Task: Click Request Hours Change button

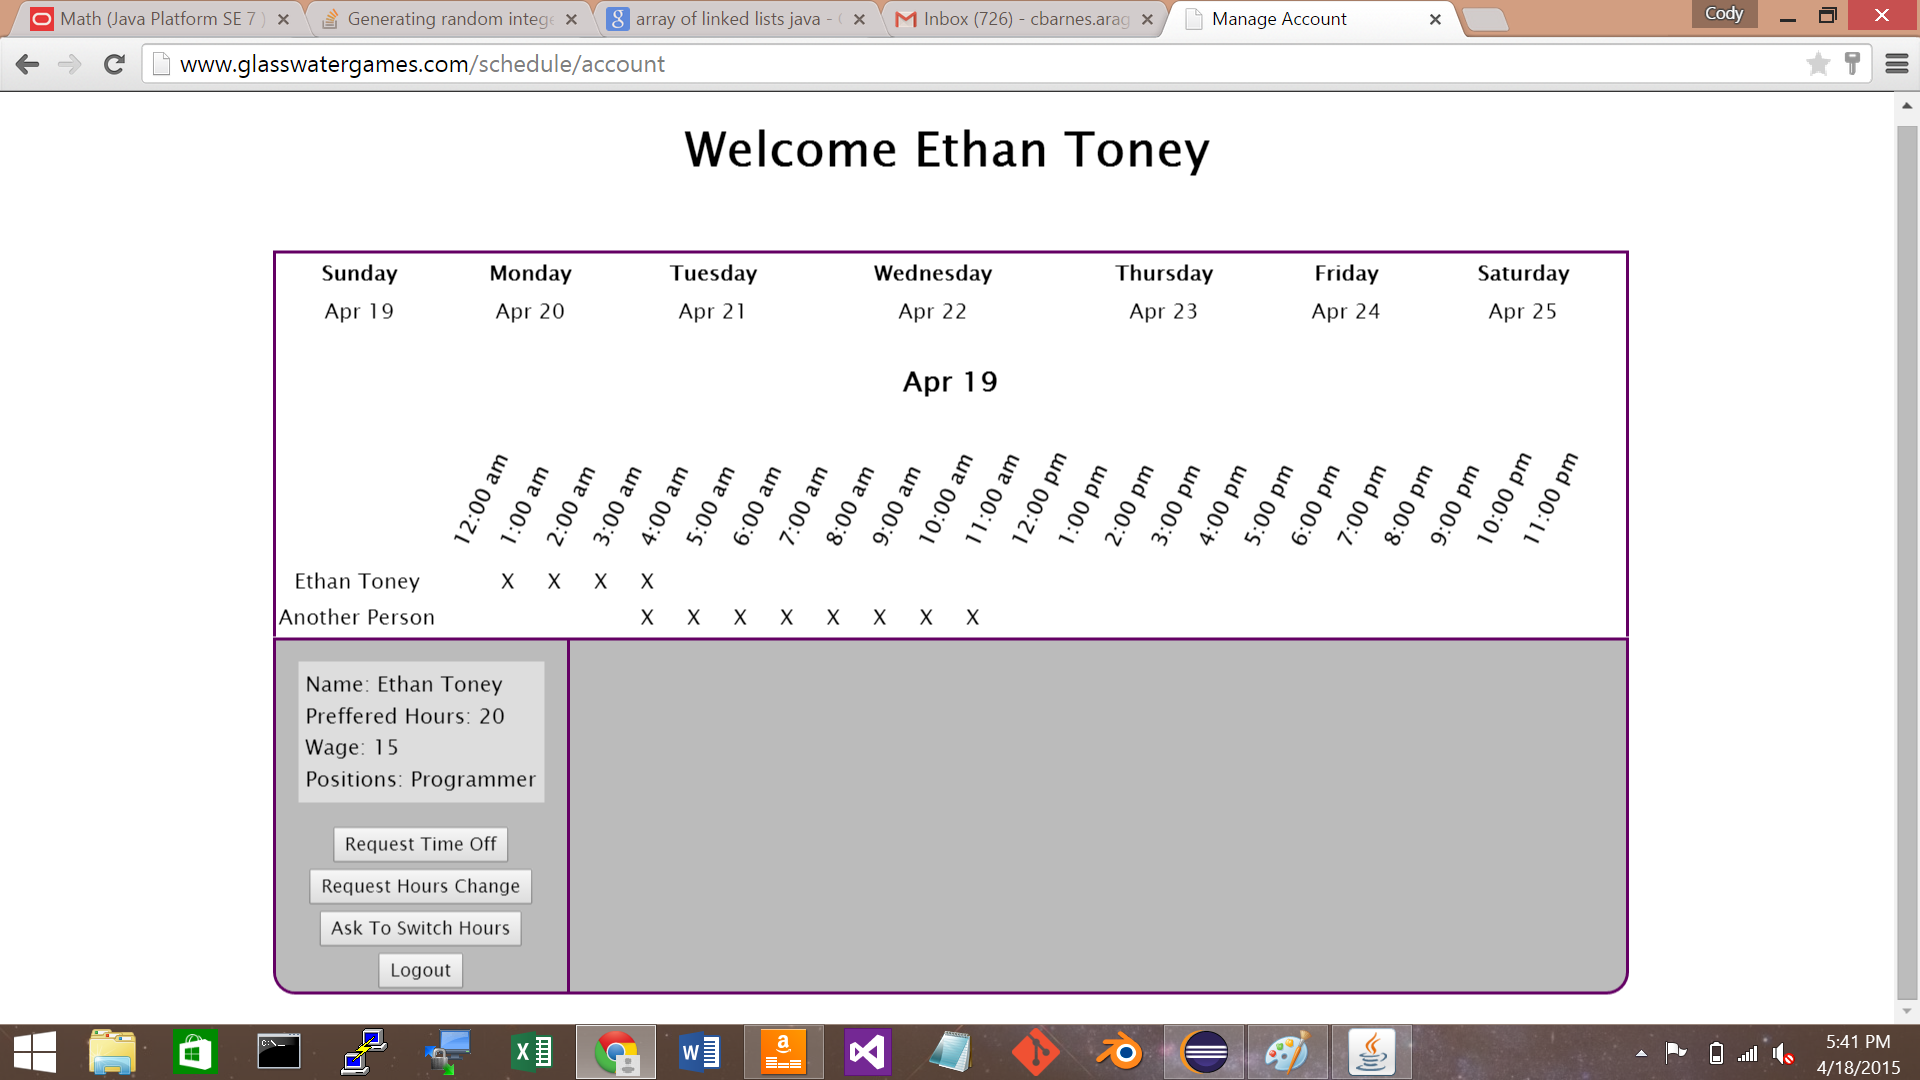Action: coord(420,886)
